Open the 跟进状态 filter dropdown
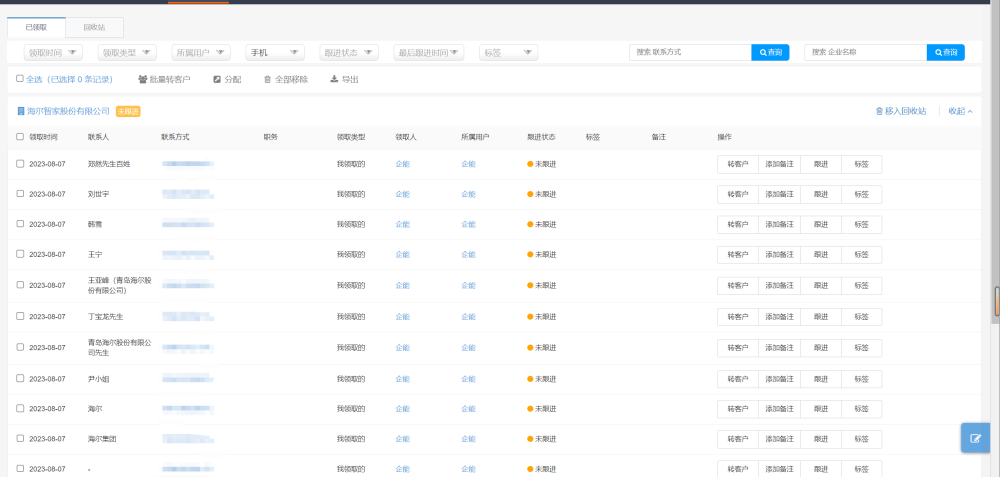Screen dimensions: 1000x477 (x=349, y=52)
